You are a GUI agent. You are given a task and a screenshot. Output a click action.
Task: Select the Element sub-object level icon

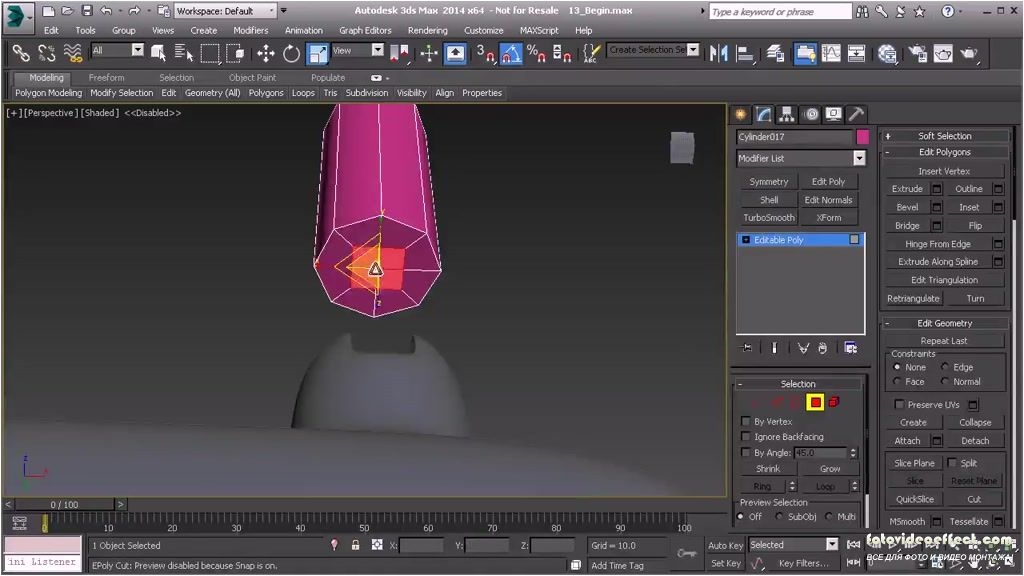(x=834, y=402)
